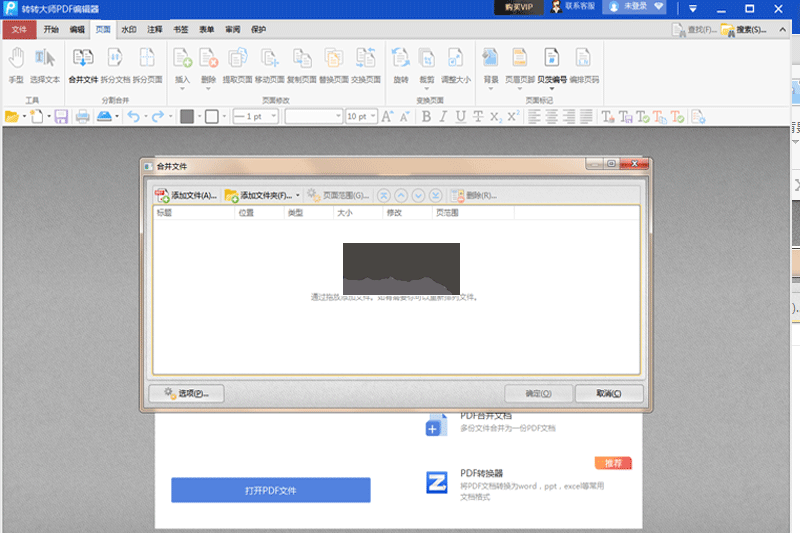Switch to the 注释 comments tab
Screen dimensions: 800x533
[x=155, y=30]
